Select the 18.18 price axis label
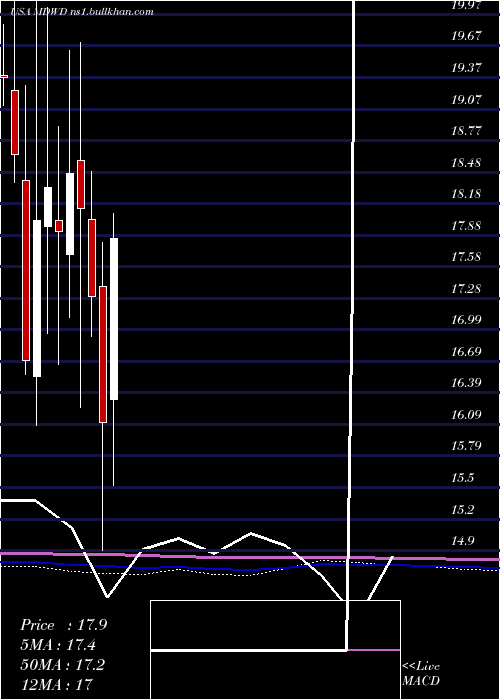Image resolution: width=500 pixels, height=700 pixels. [466, 194]
